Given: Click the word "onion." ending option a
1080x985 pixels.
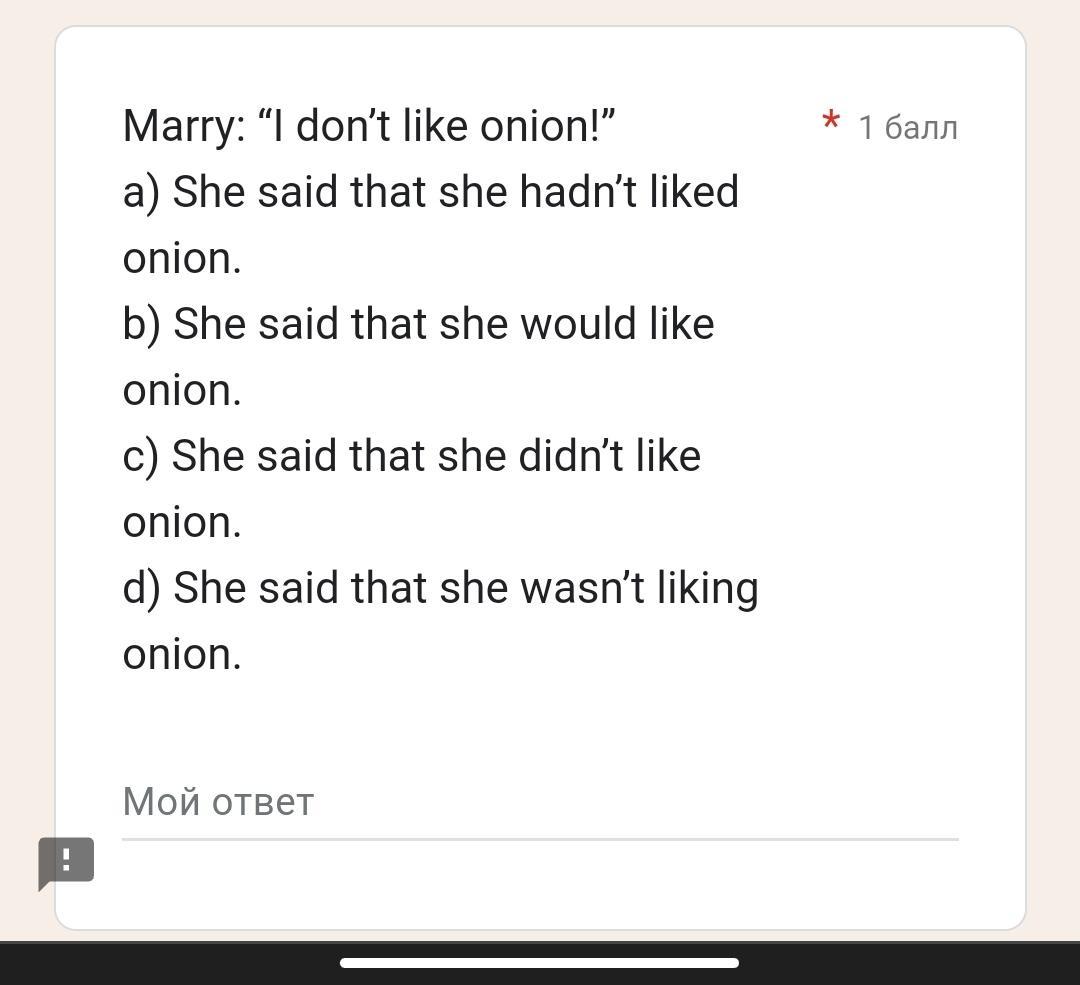Looking at the screenshot, I should pos(182,259).
